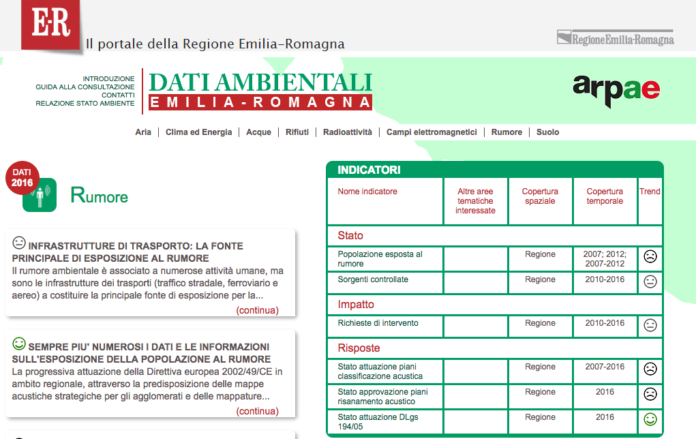Click the arpae logo

[x=616, y=90]
